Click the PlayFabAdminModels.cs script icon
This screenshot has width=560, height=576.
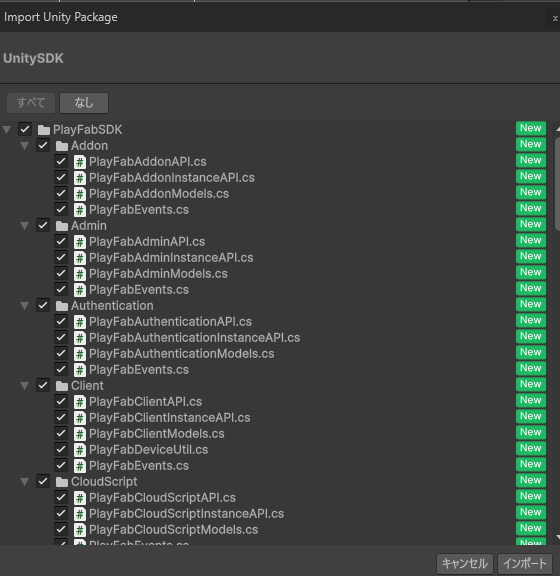point(80,274)
